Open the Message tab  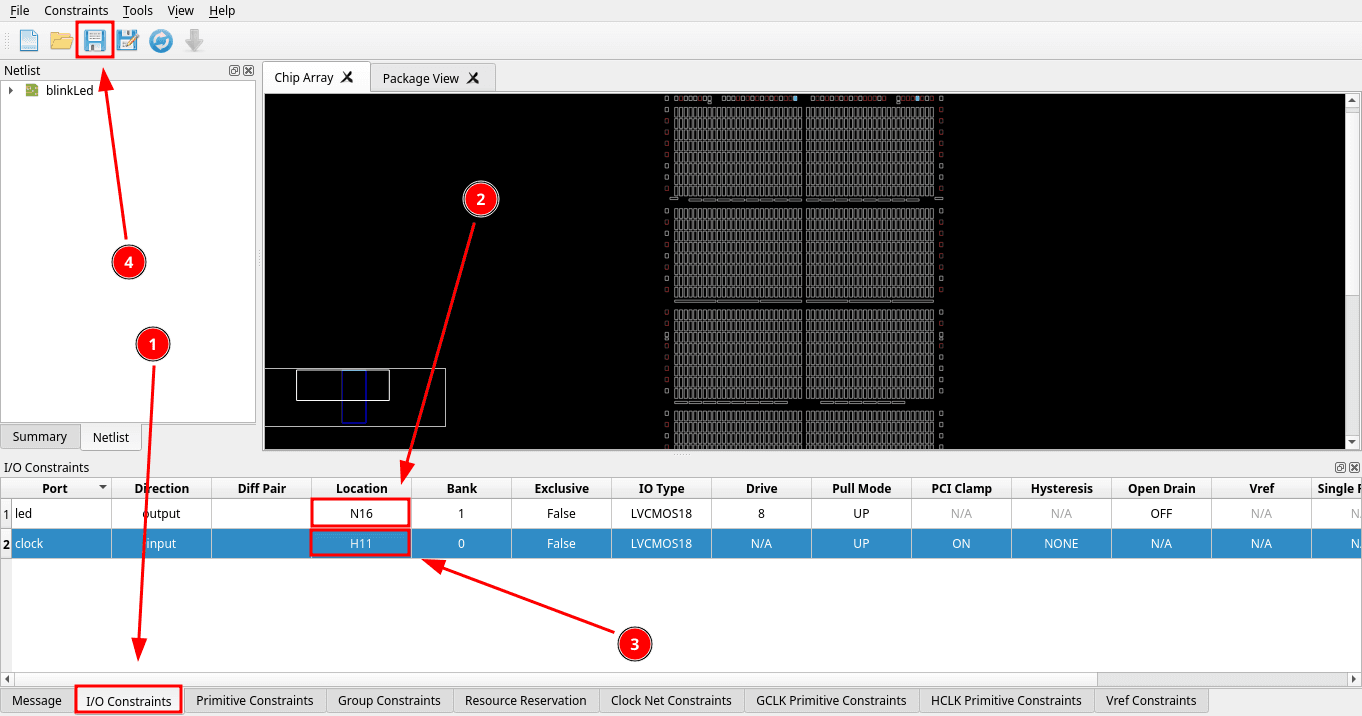(x=37, y=700)
